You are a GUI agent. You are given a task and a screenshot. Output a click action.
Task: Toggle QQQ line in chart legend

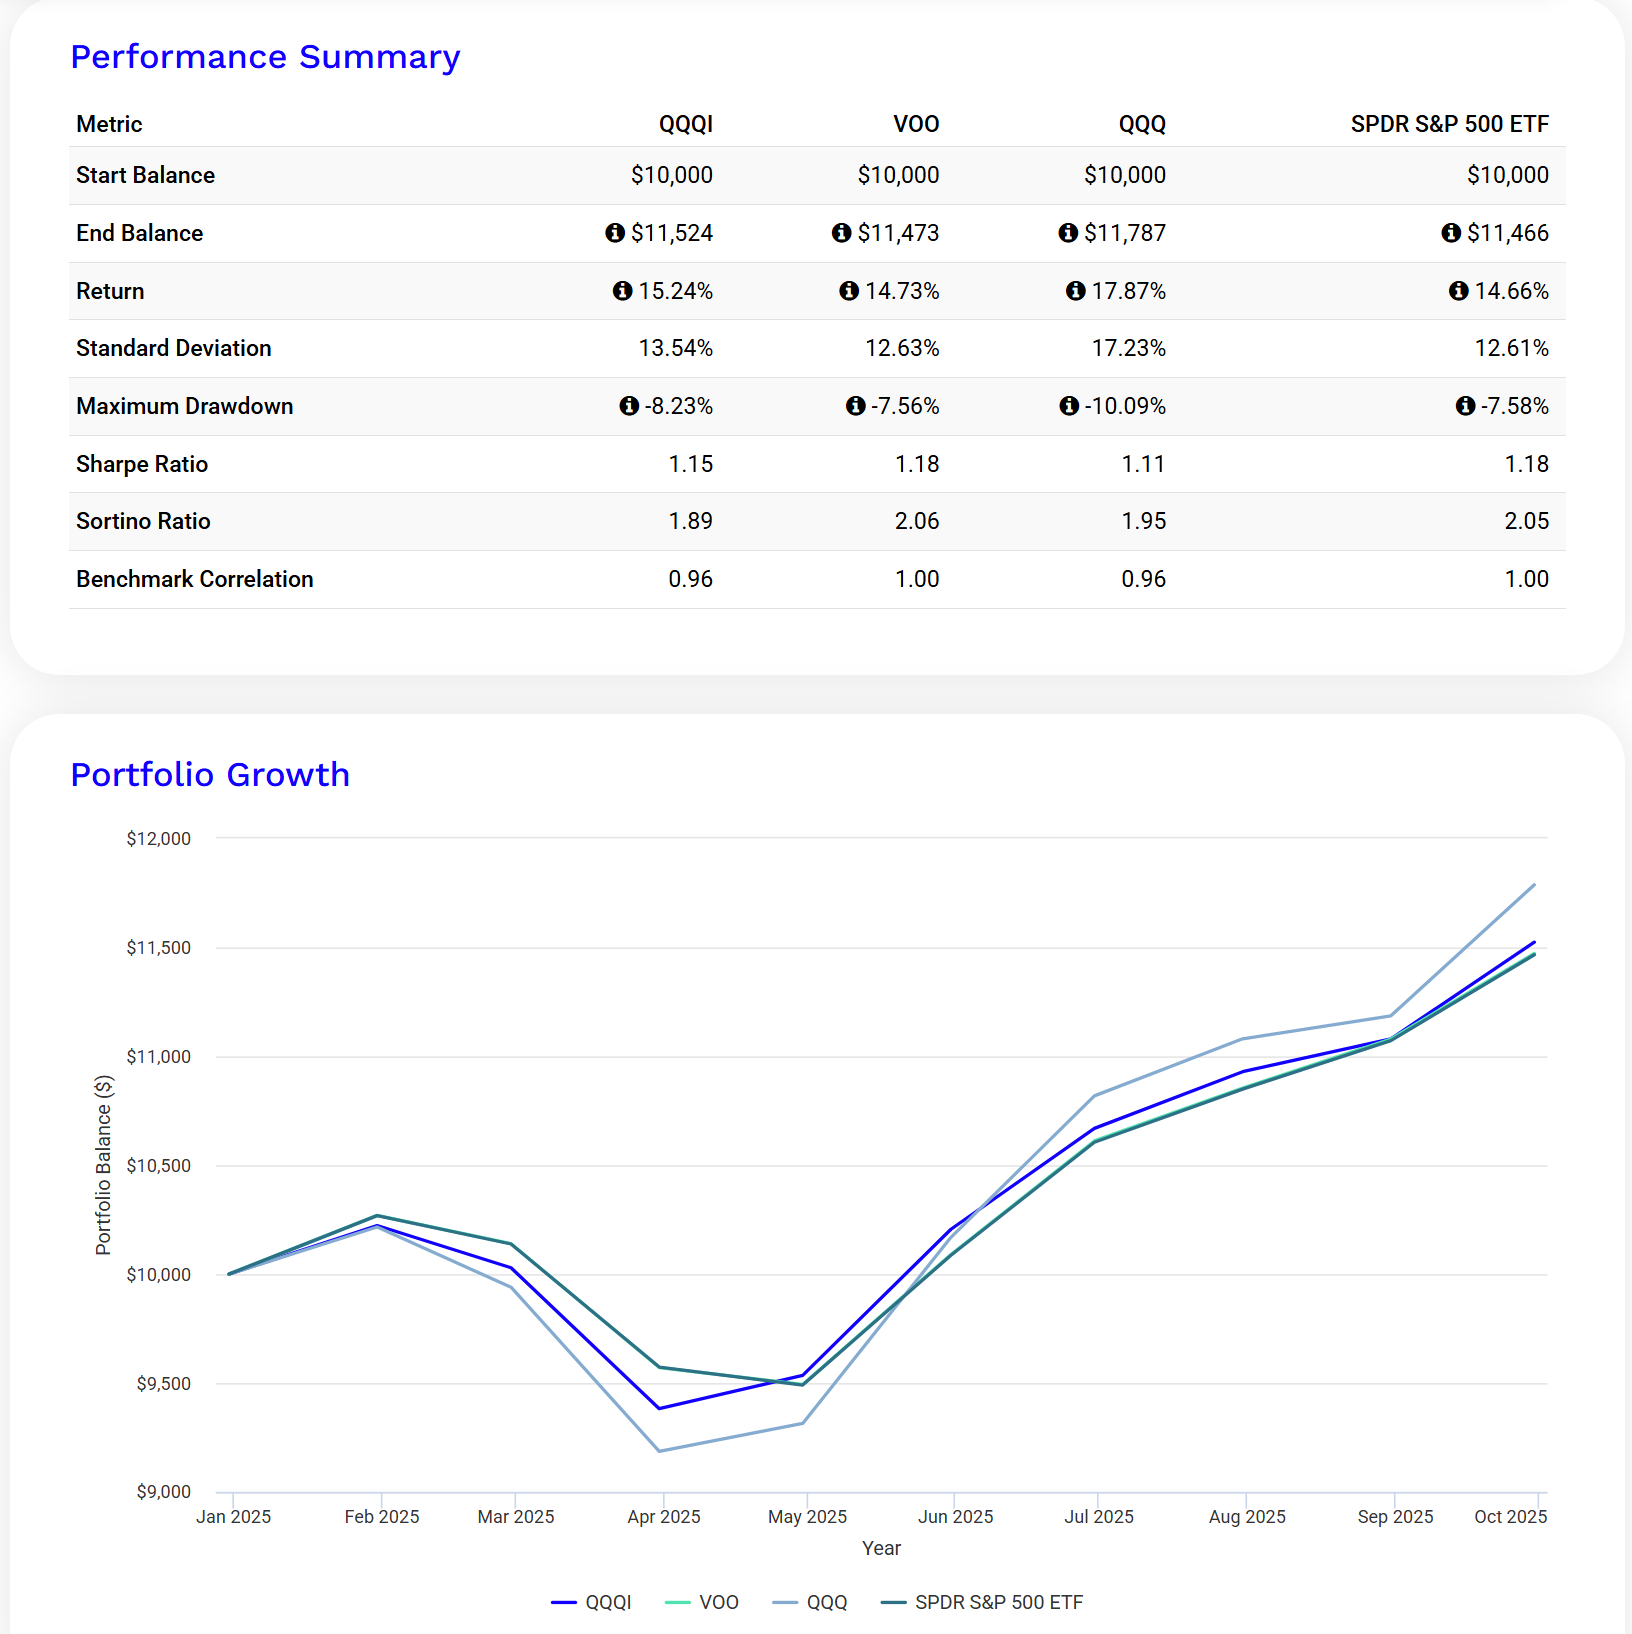[x=811, y=1602]
